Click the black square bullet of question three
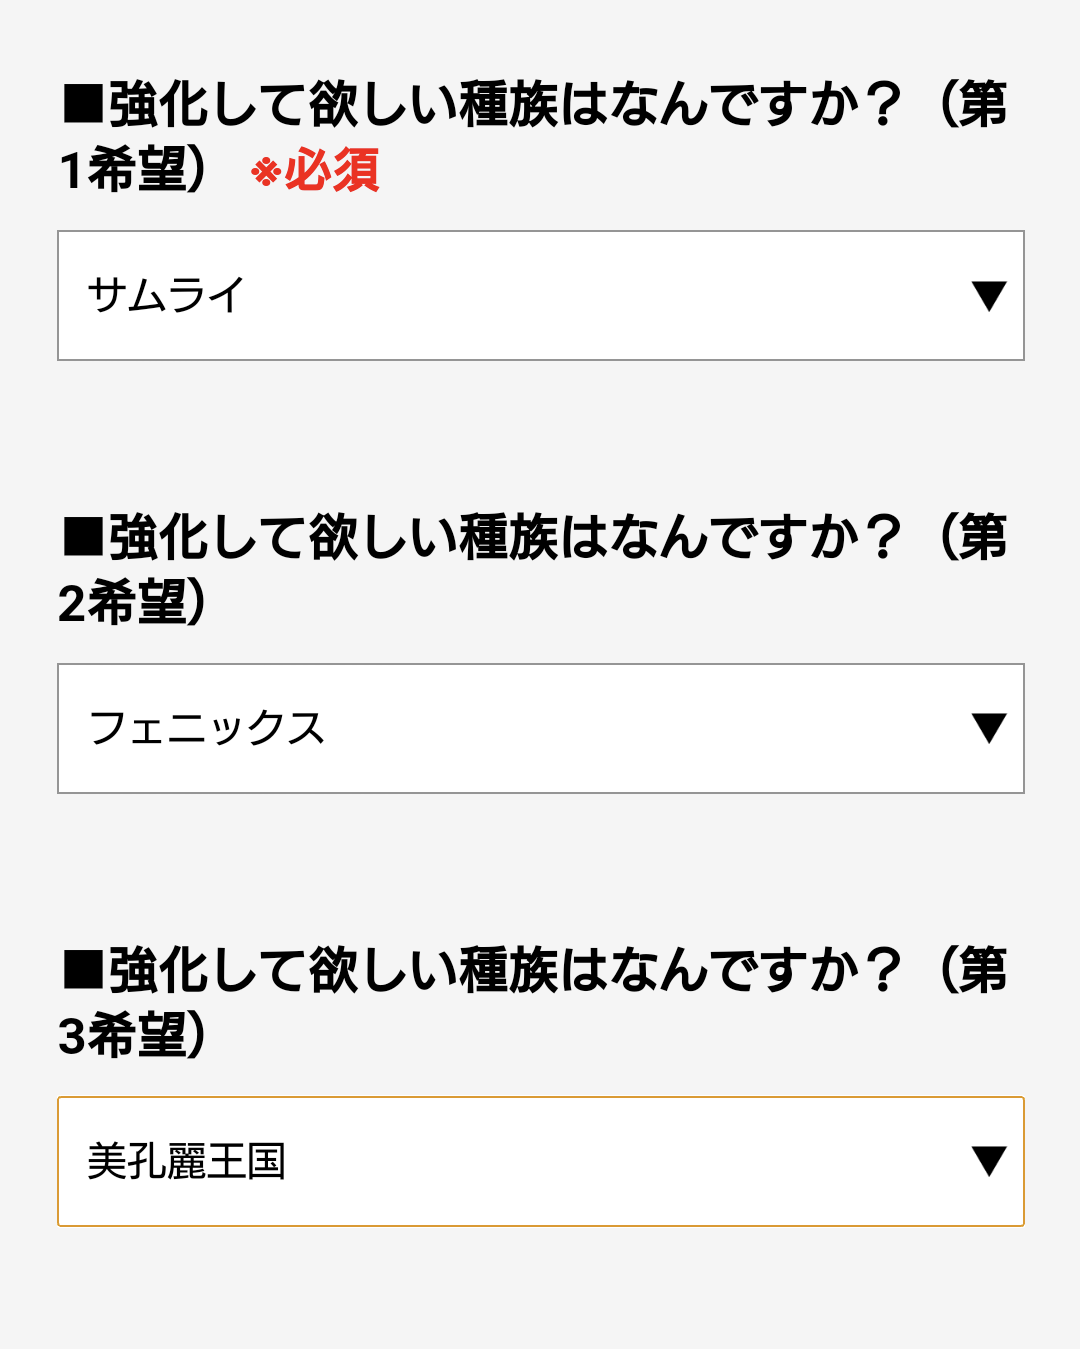Viewport: 1080px width, 1349px height. [83, 971]
